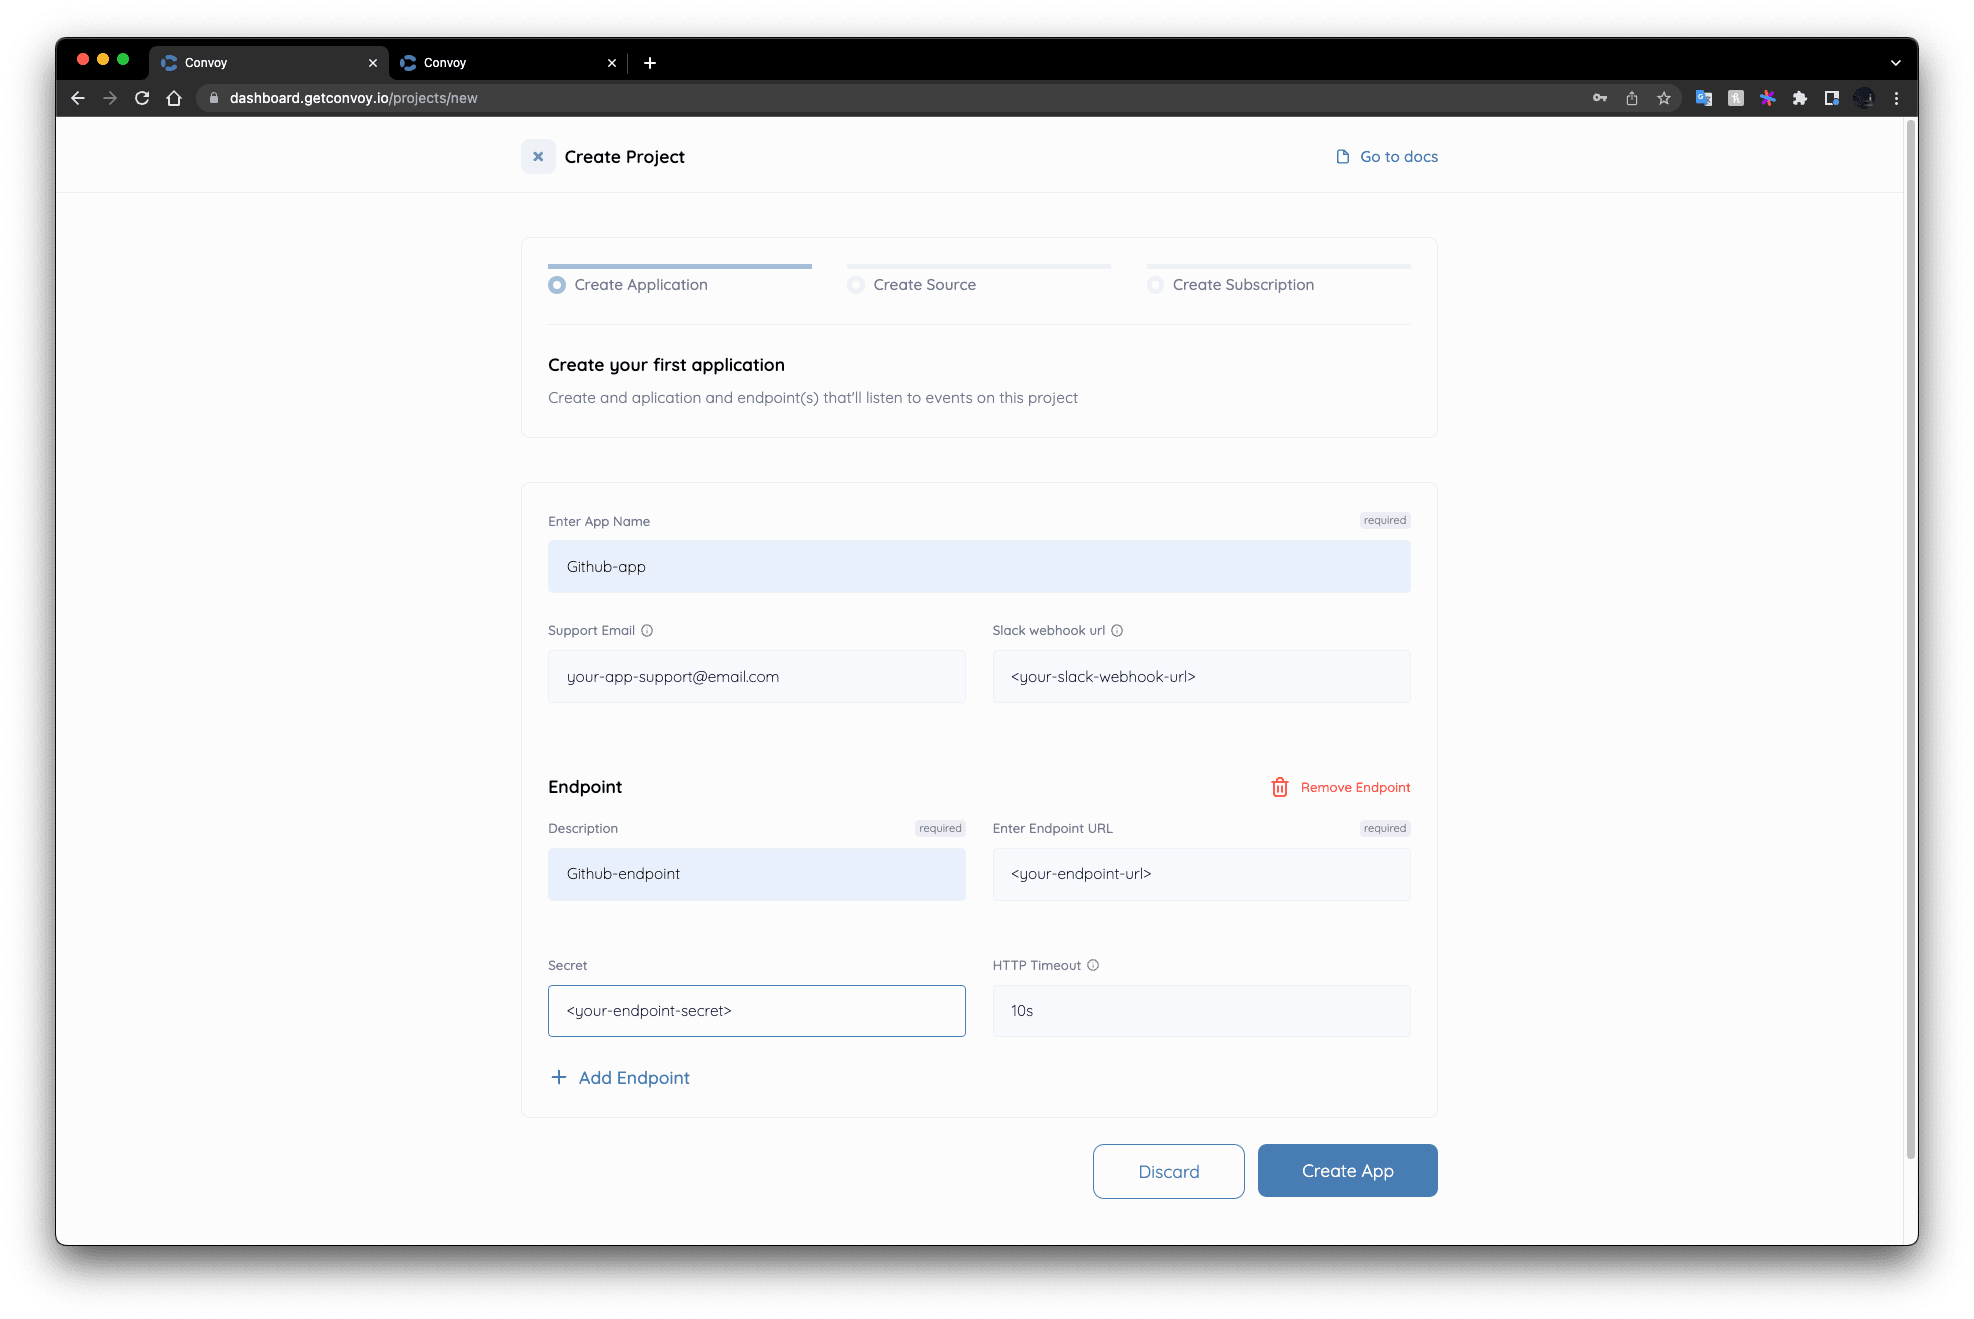Share this page via share icon
Screen dimensions: 1974x1319
1632,98
